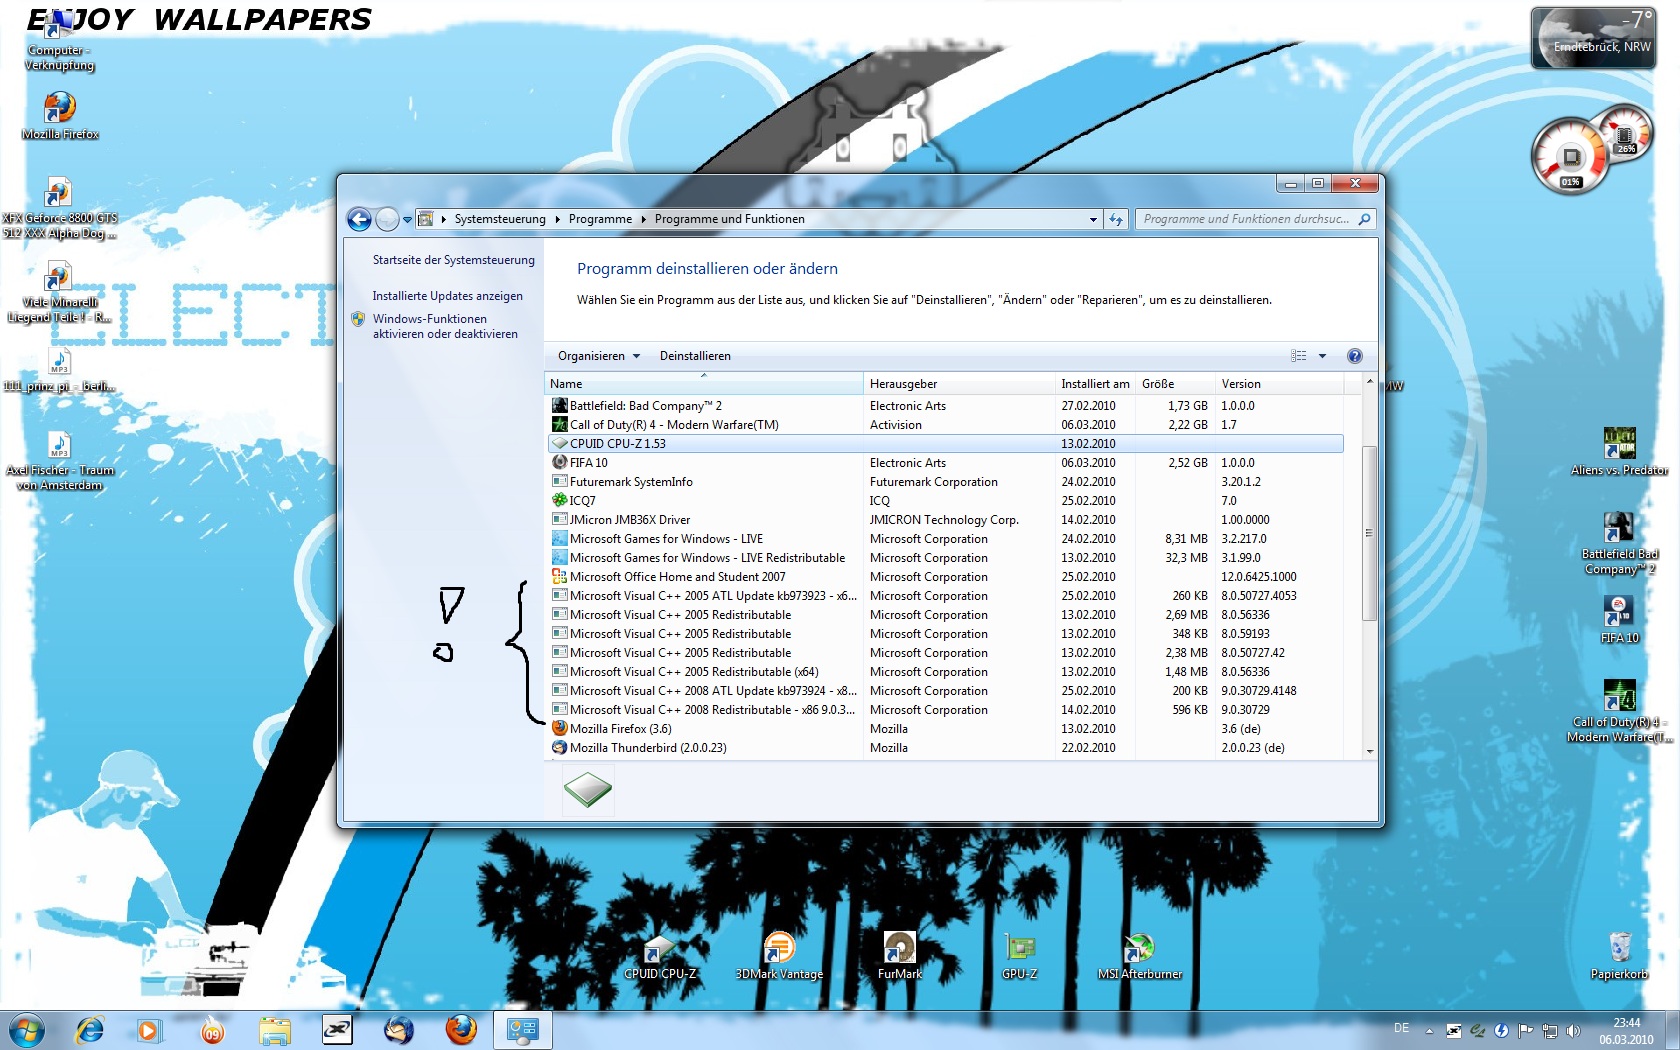Open the recent pages dropdown arrow
Screen dimensions: 1680x1050
(407, 220)
